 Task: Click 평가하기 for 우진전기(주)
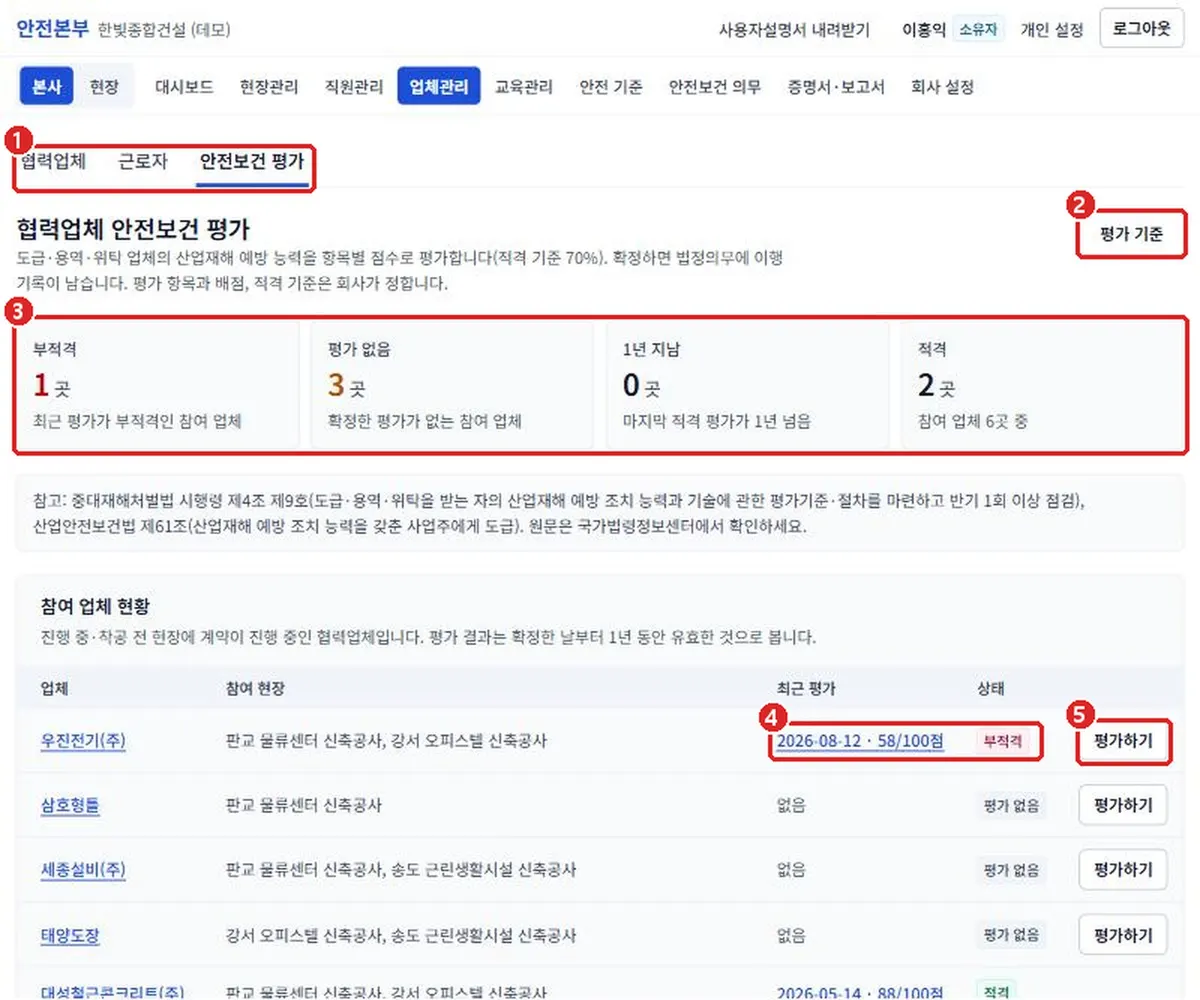[x=1123, y=741]
